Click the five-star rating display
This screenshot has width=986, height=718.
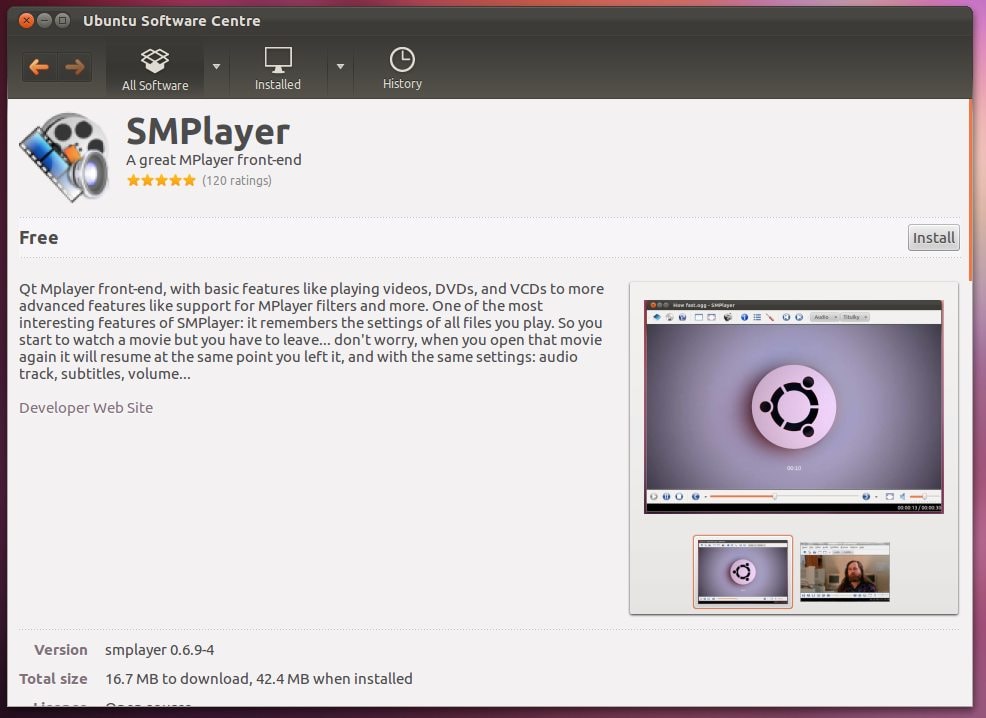point(162,180)
